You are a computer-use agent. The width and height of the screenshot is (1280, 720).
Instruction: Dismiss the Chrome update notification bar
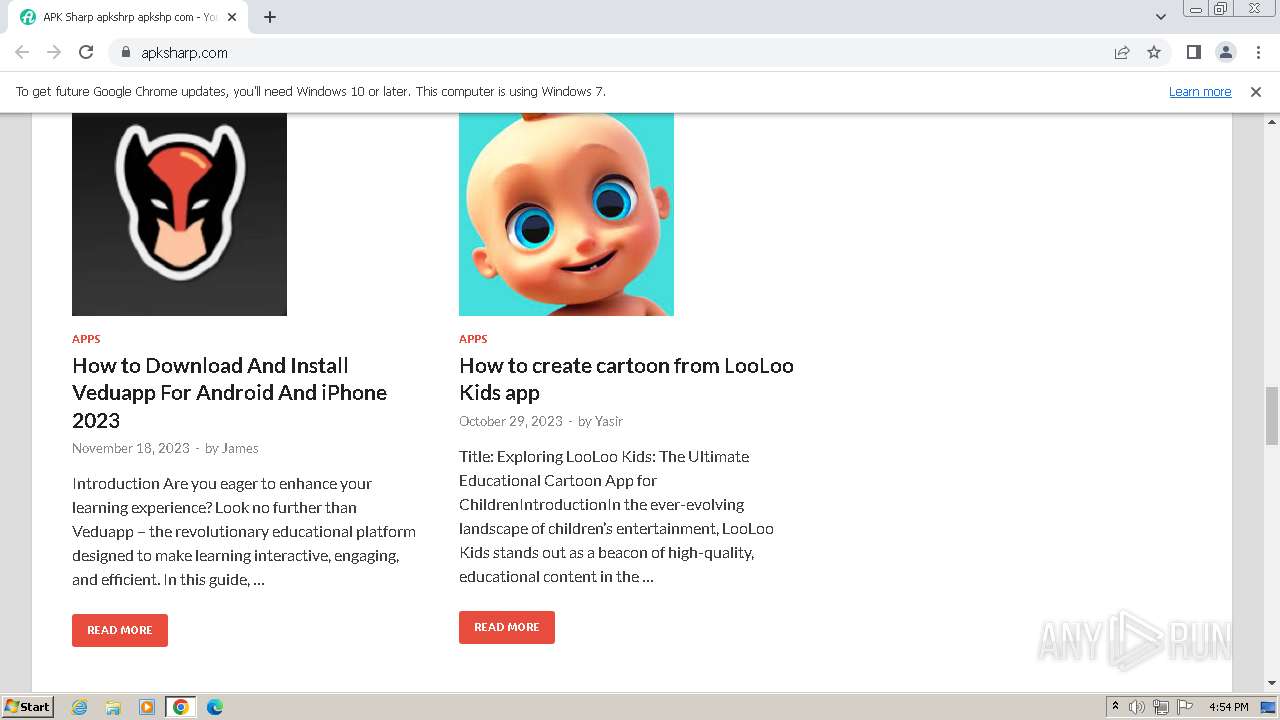tap(1256, 91)
